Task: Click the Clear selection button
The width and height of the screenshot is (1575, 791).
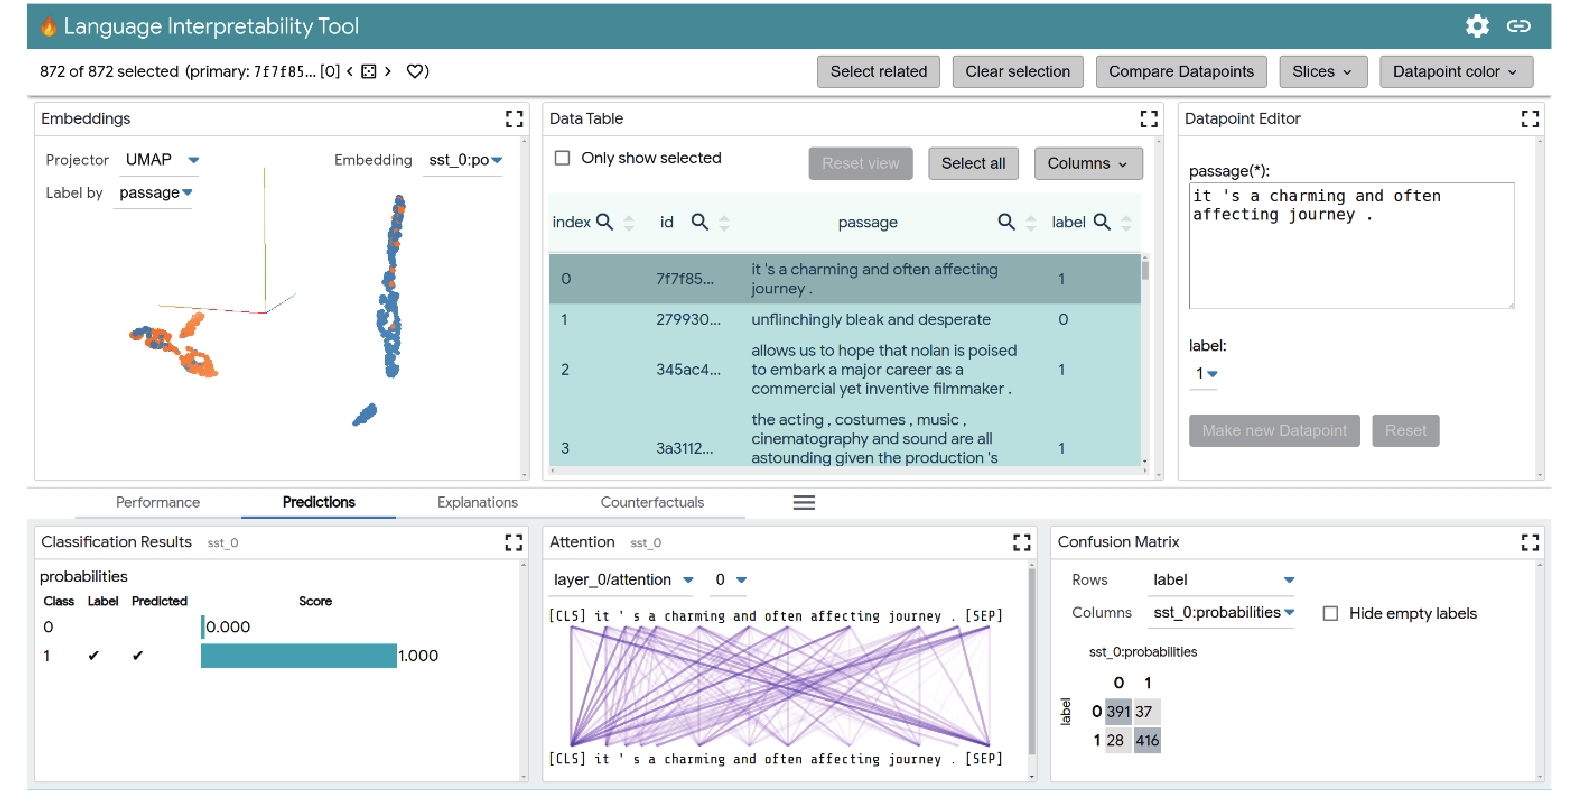Action: tap(1017, 72)
